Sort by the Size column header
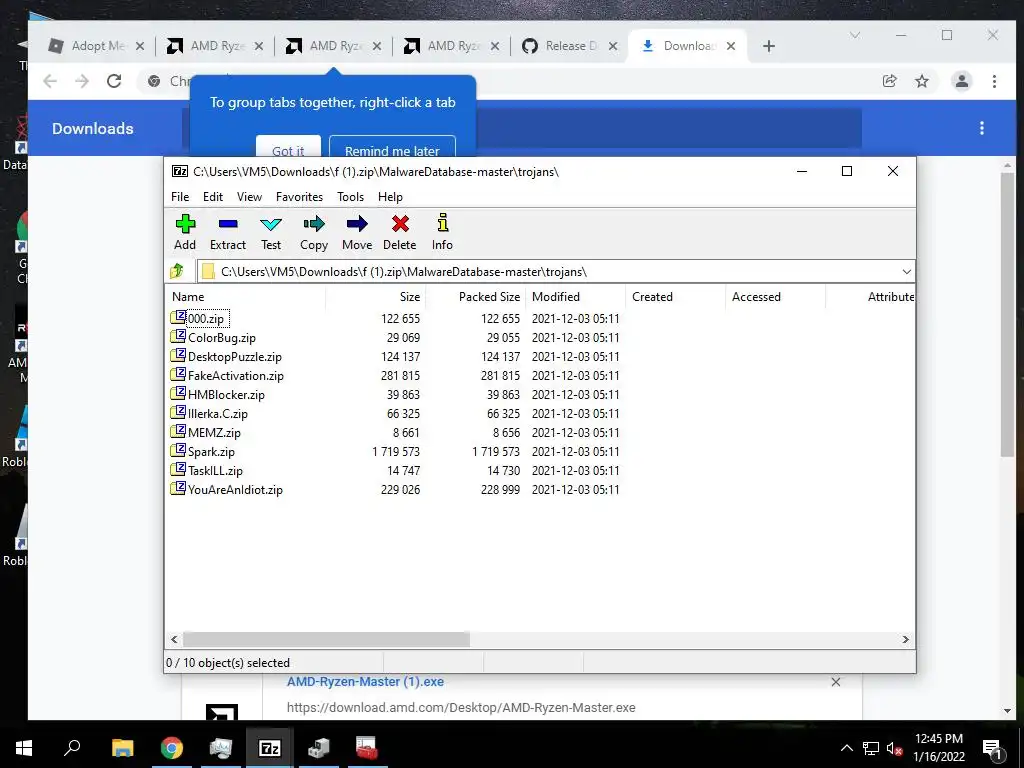1024x768 pixels. click(x=376, y=296)
